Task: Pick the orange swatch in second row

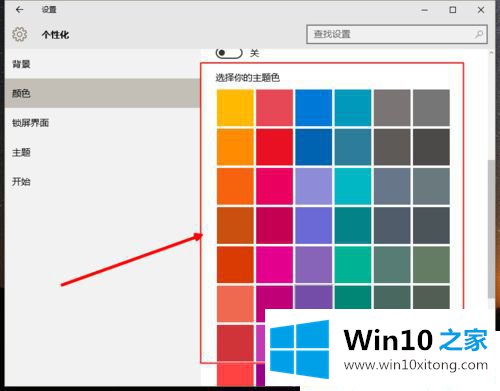Action: [235, 147]
